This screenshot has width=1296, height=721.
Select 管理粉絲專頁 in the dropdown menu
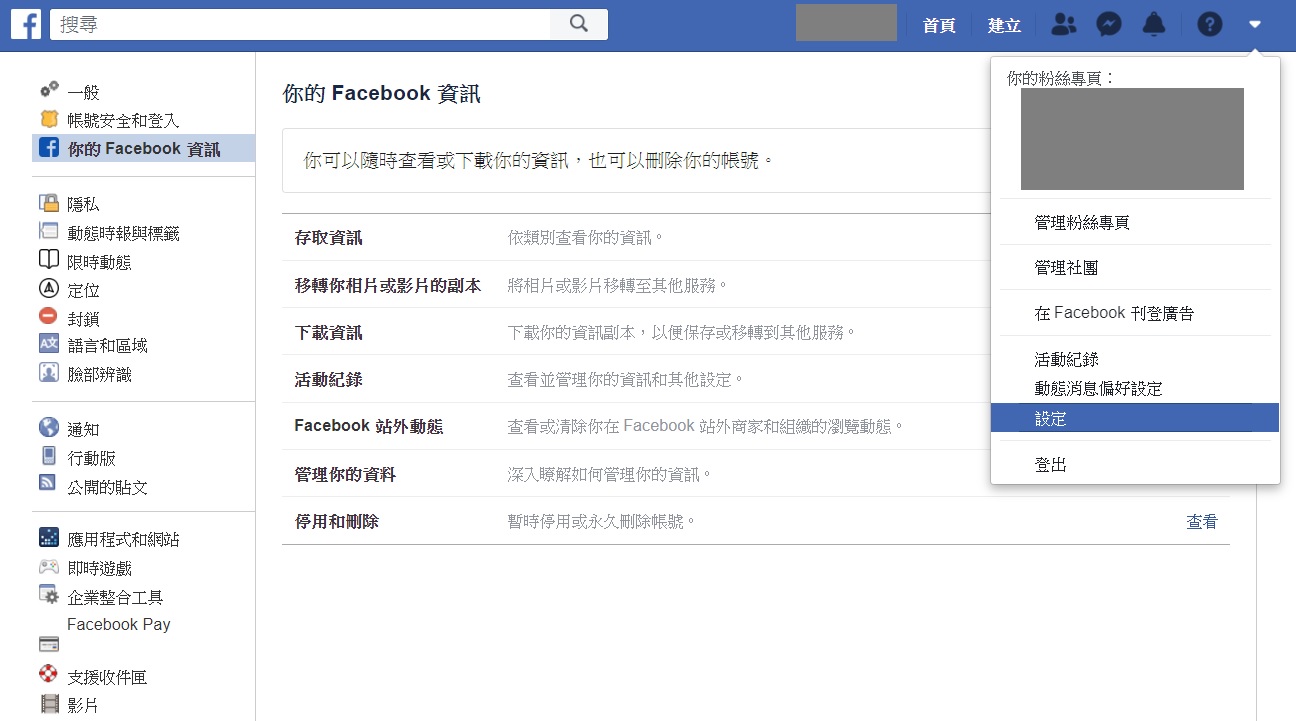pos(1082,223)
